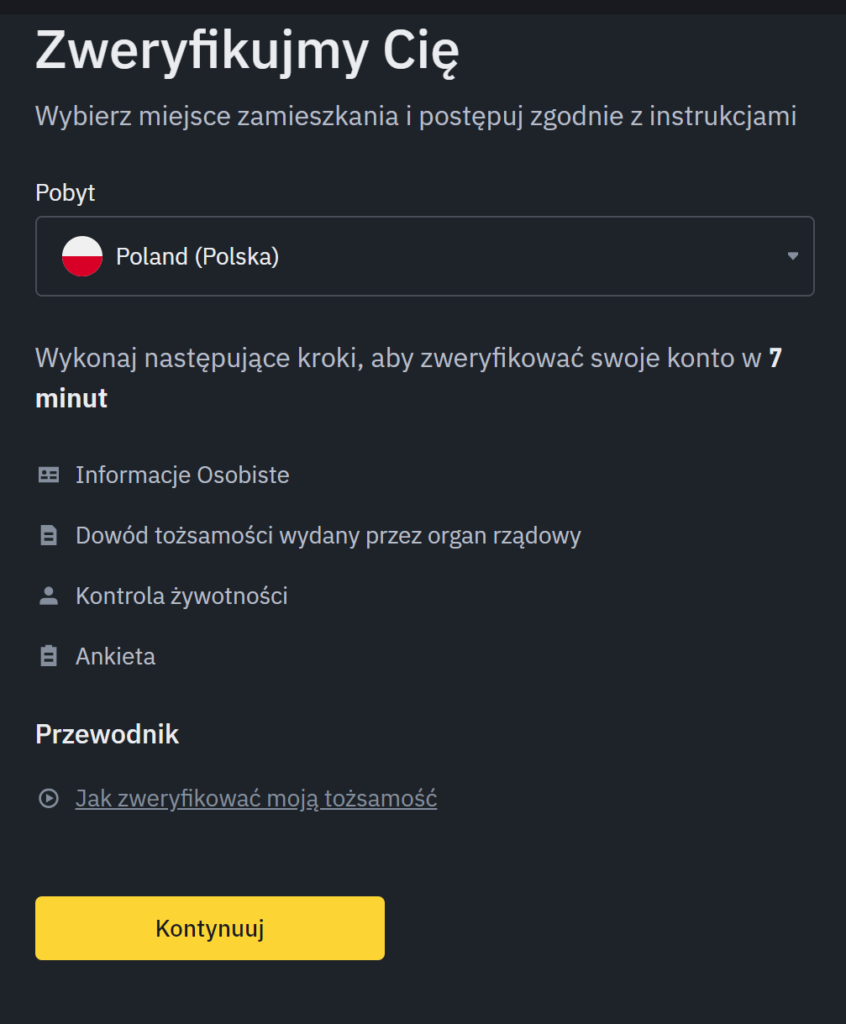The image size is (846, 1024).
Task: Click the Pobyt field label
Action: point(65,193)
